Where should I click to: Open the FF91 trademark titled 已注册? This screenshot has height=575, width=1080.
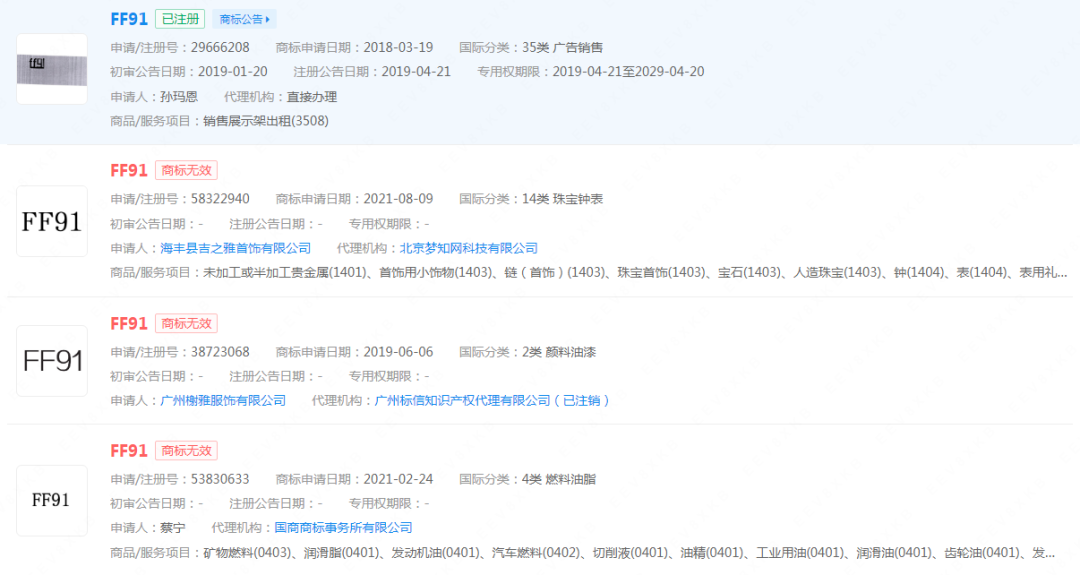pyautogui.click(x=129, y=19)
